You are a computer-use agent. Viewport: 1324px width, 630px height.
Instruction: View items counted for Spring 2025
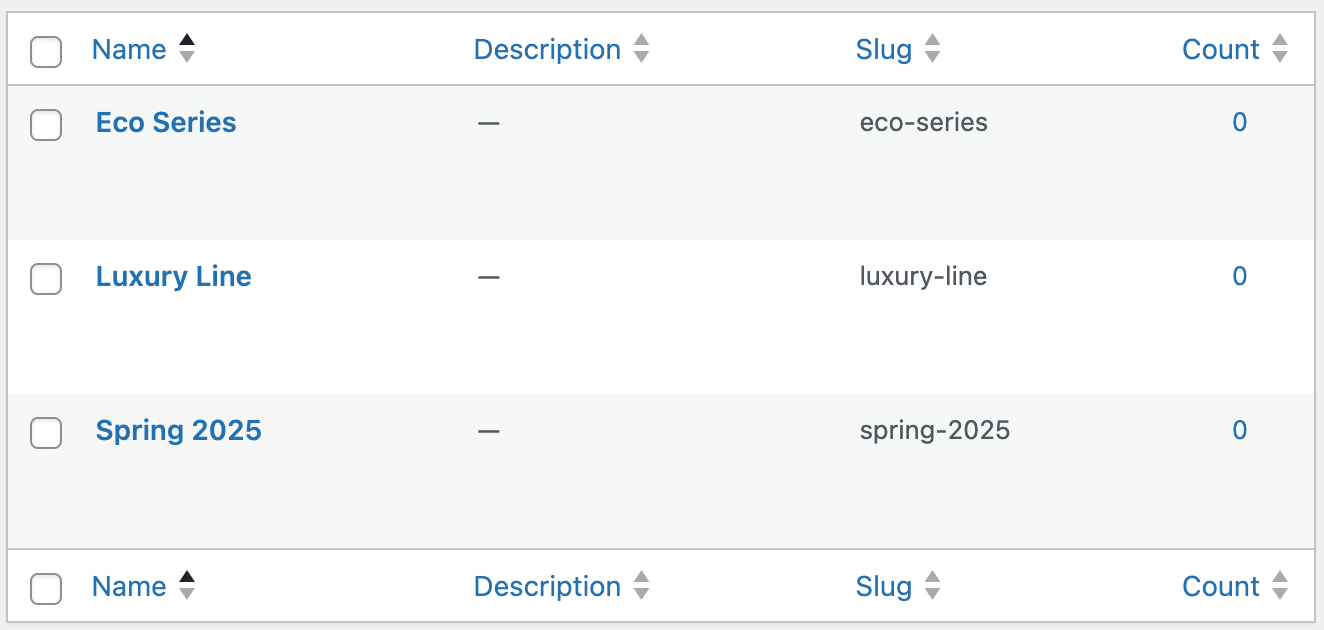1239,431
